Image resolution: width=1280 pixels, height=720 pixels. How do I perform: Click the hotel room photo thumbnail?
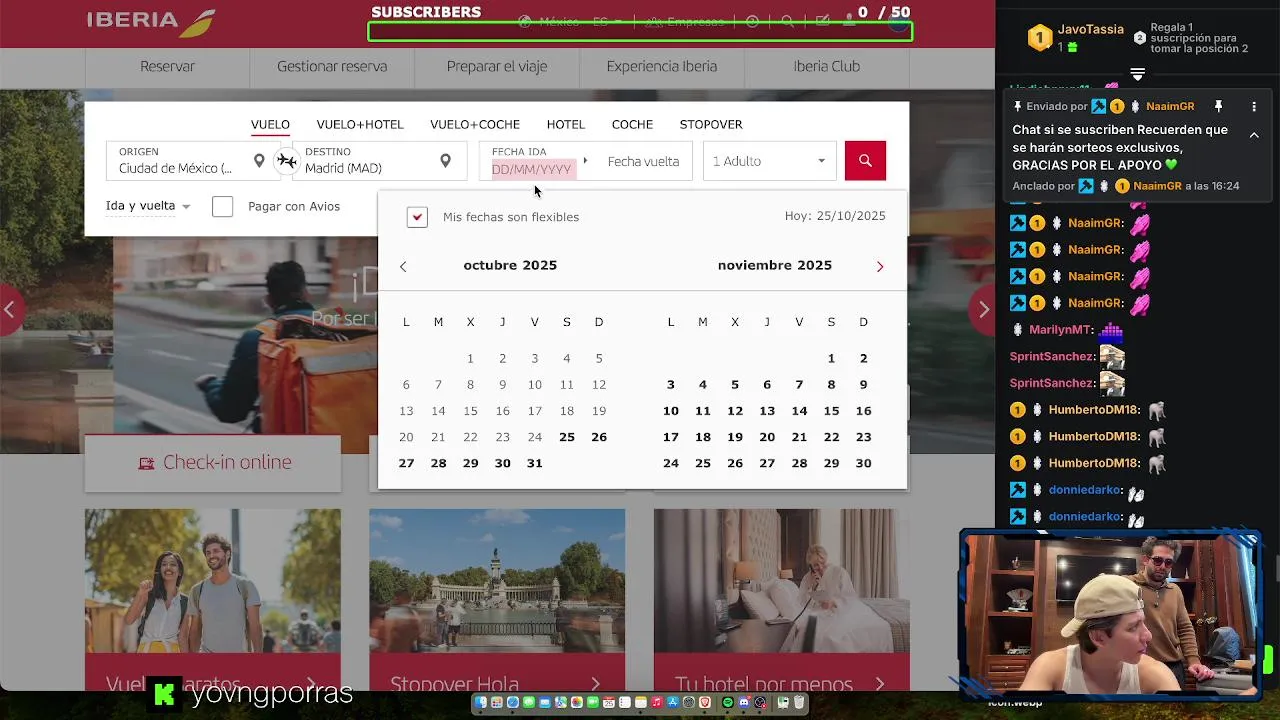pos(782,581)
